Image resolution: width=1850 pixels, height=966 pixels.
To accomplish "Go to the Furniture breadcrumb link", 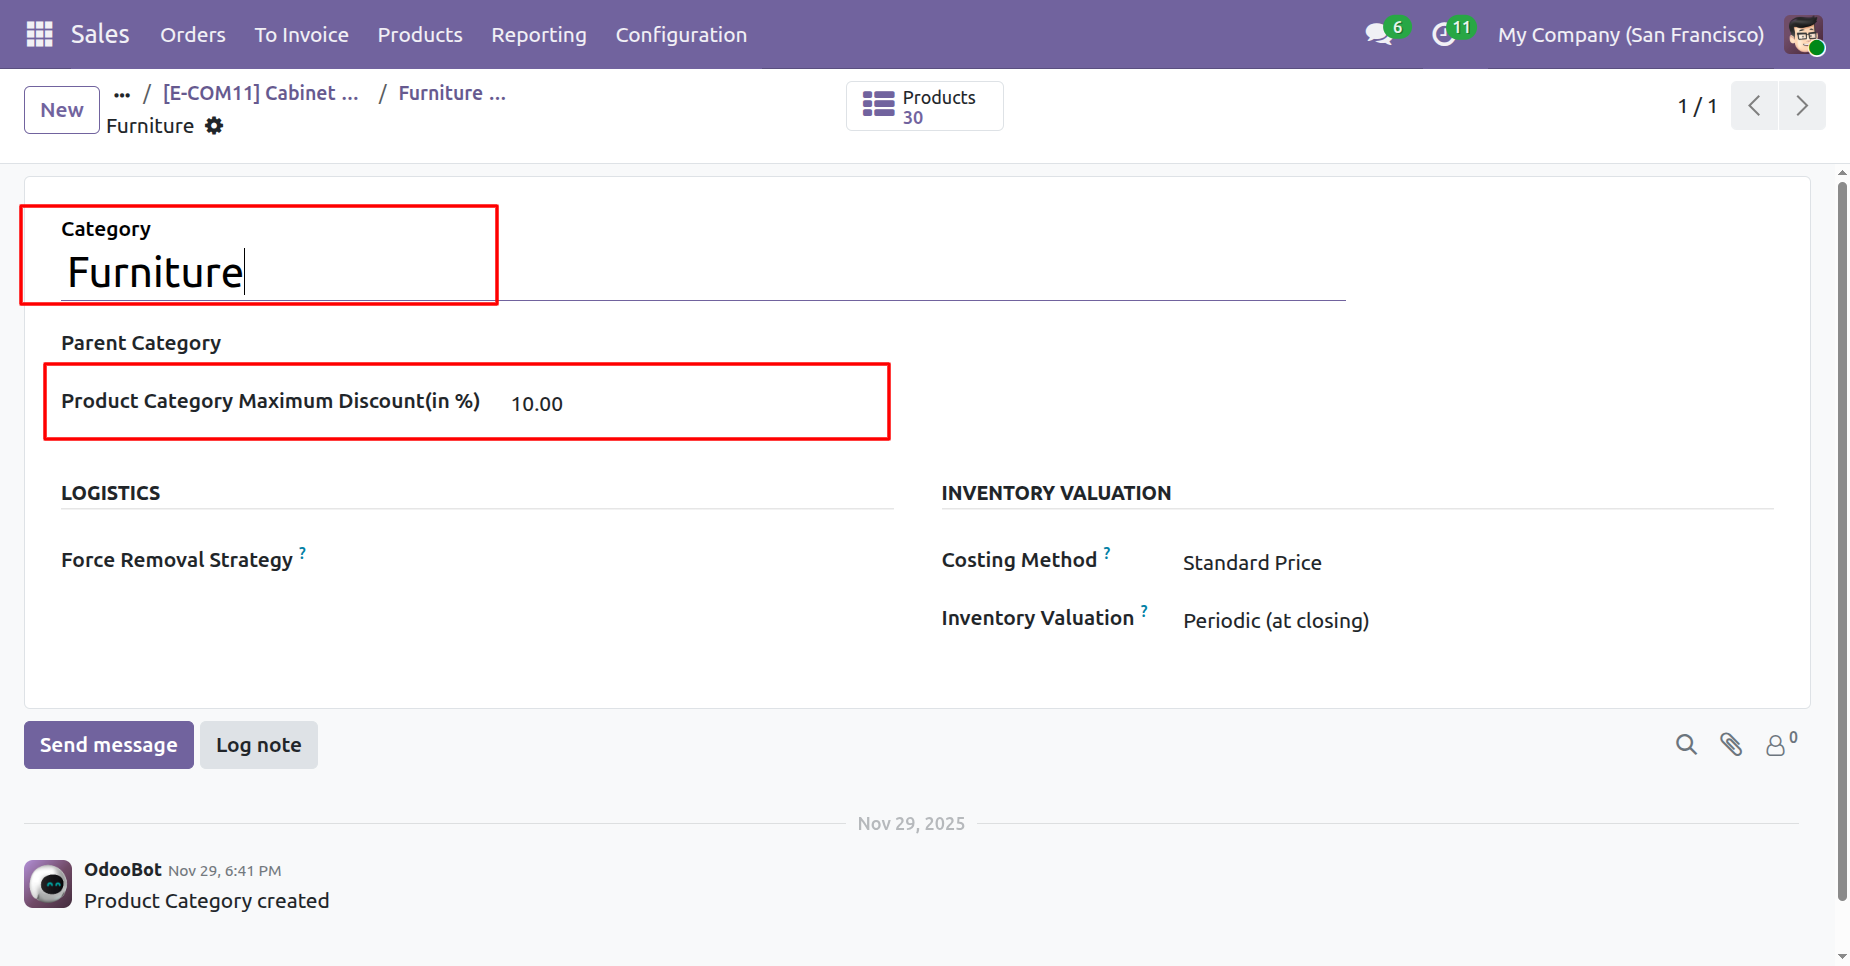I will [x=452, y=93].
